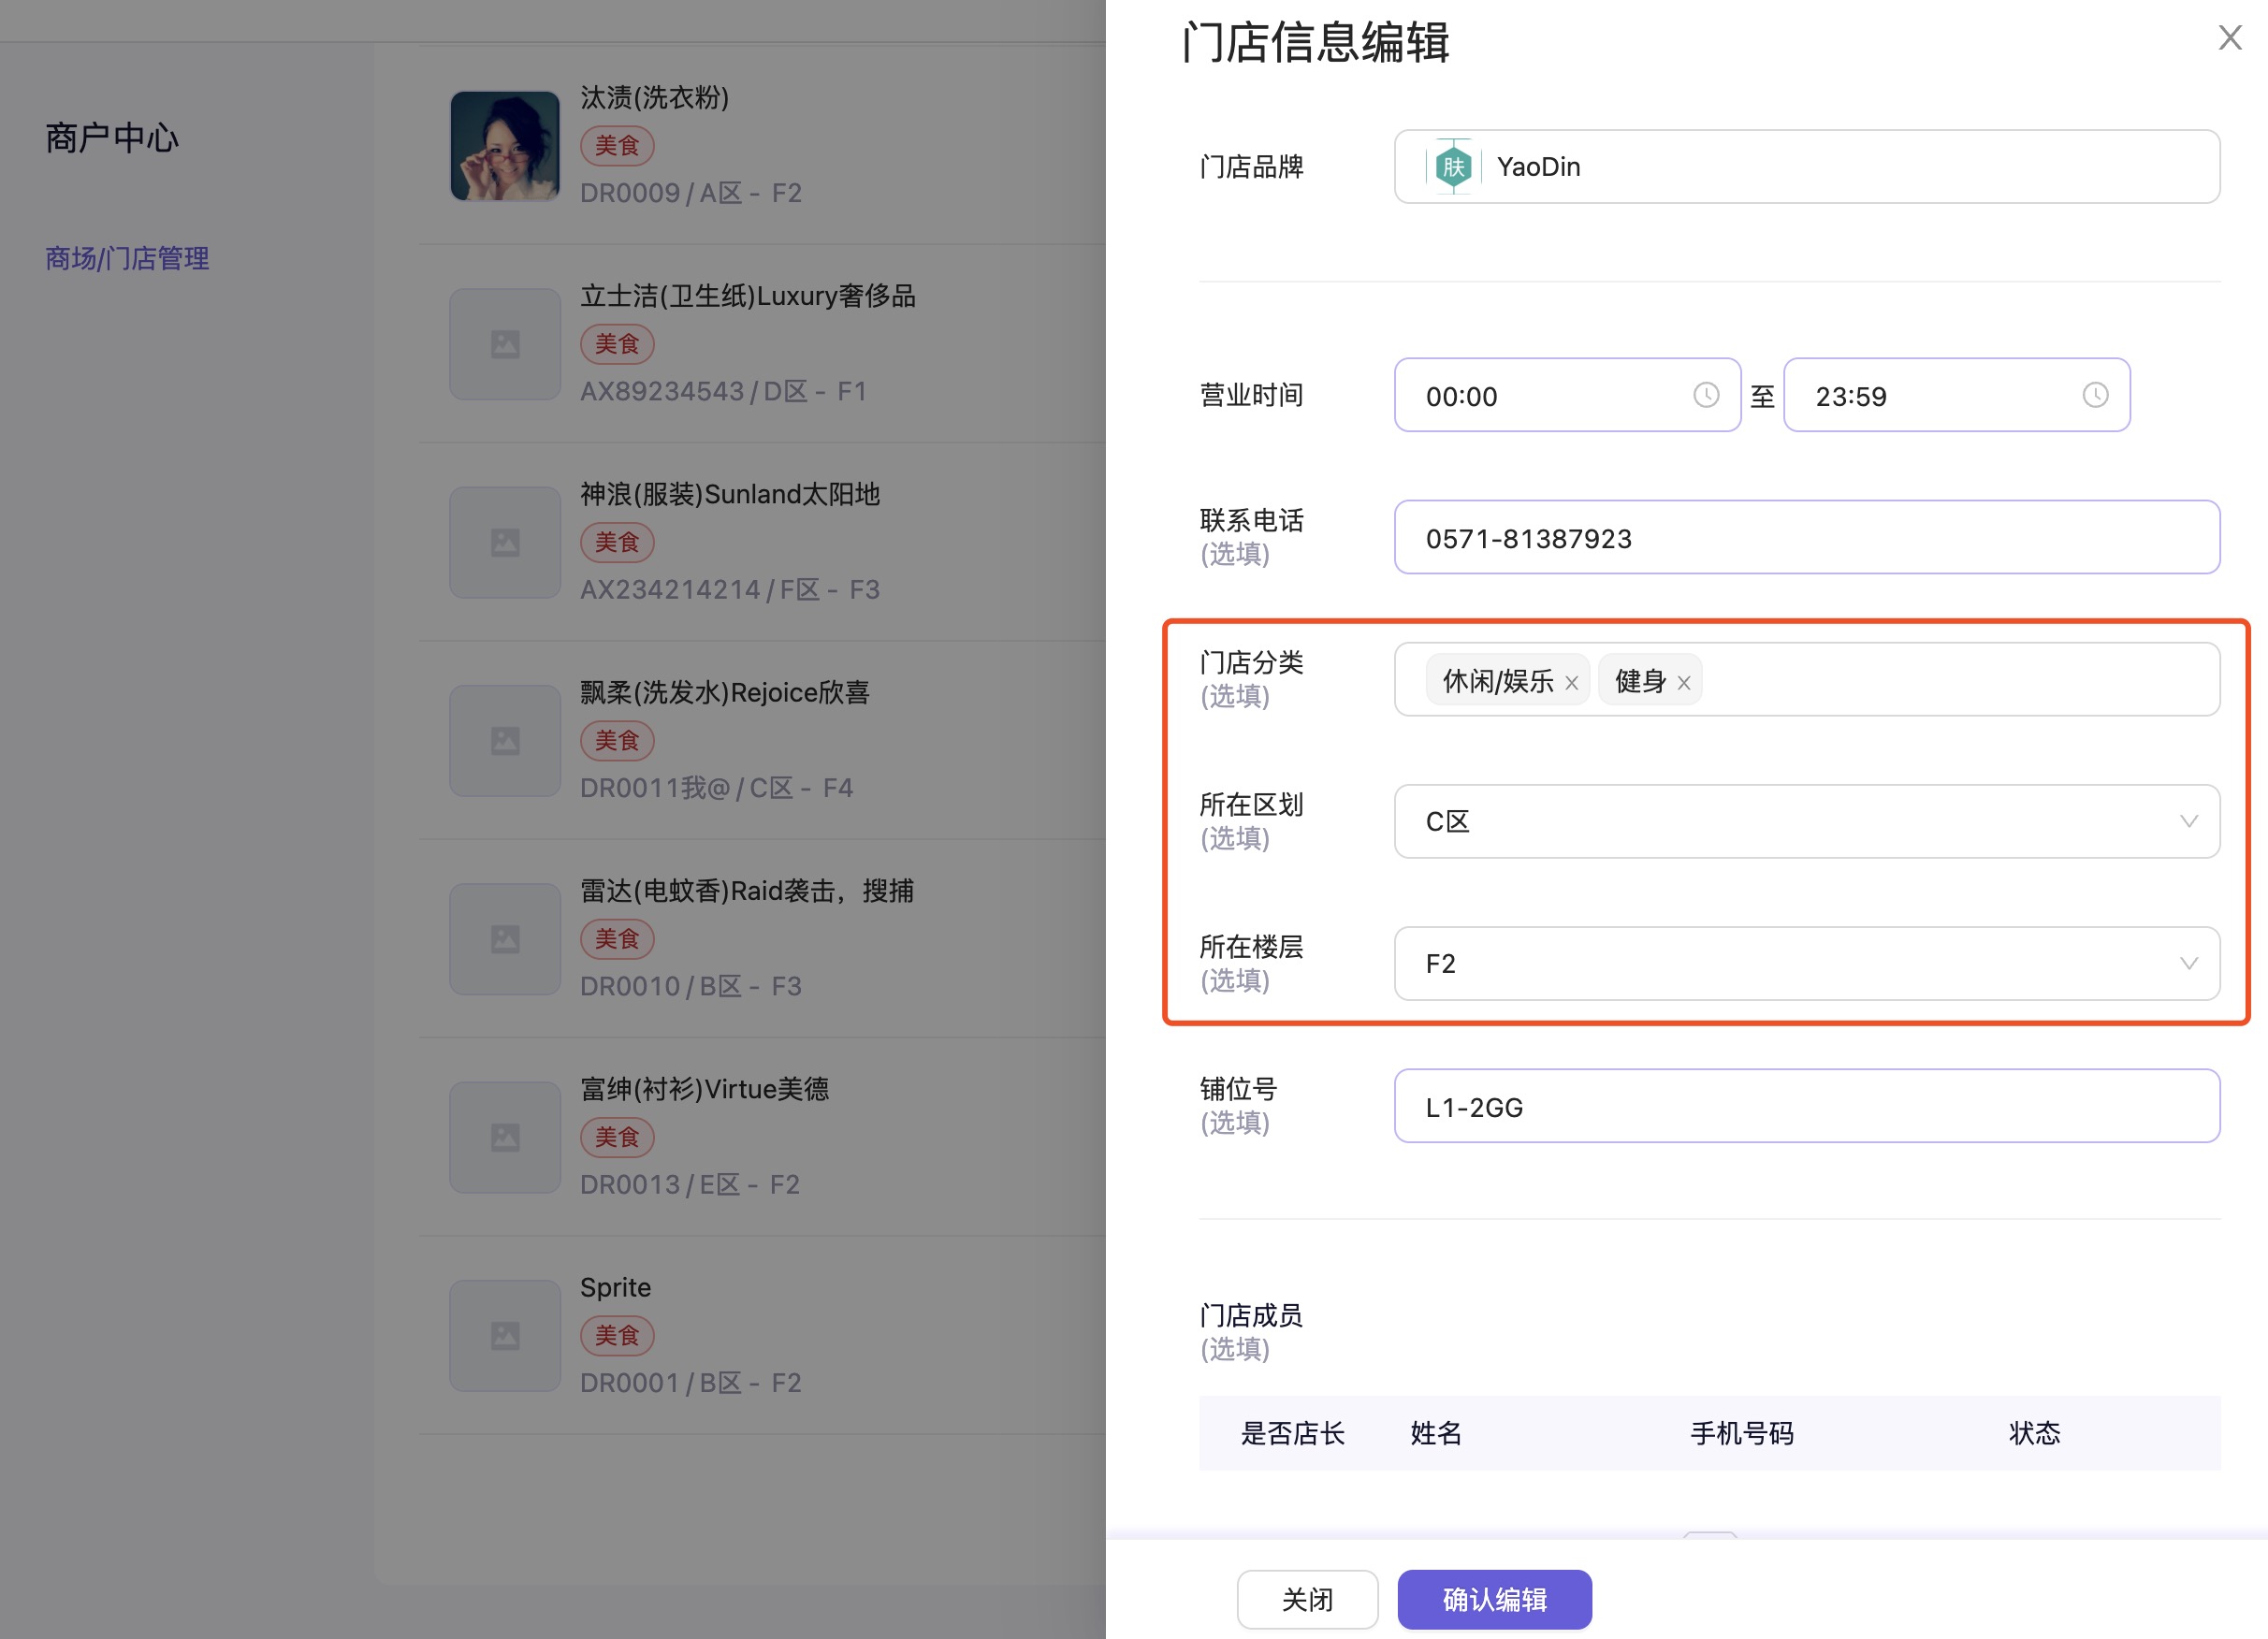Click the YaoDin brand logo icon
2268x1639 pixels.
(x=1453, y=167)
